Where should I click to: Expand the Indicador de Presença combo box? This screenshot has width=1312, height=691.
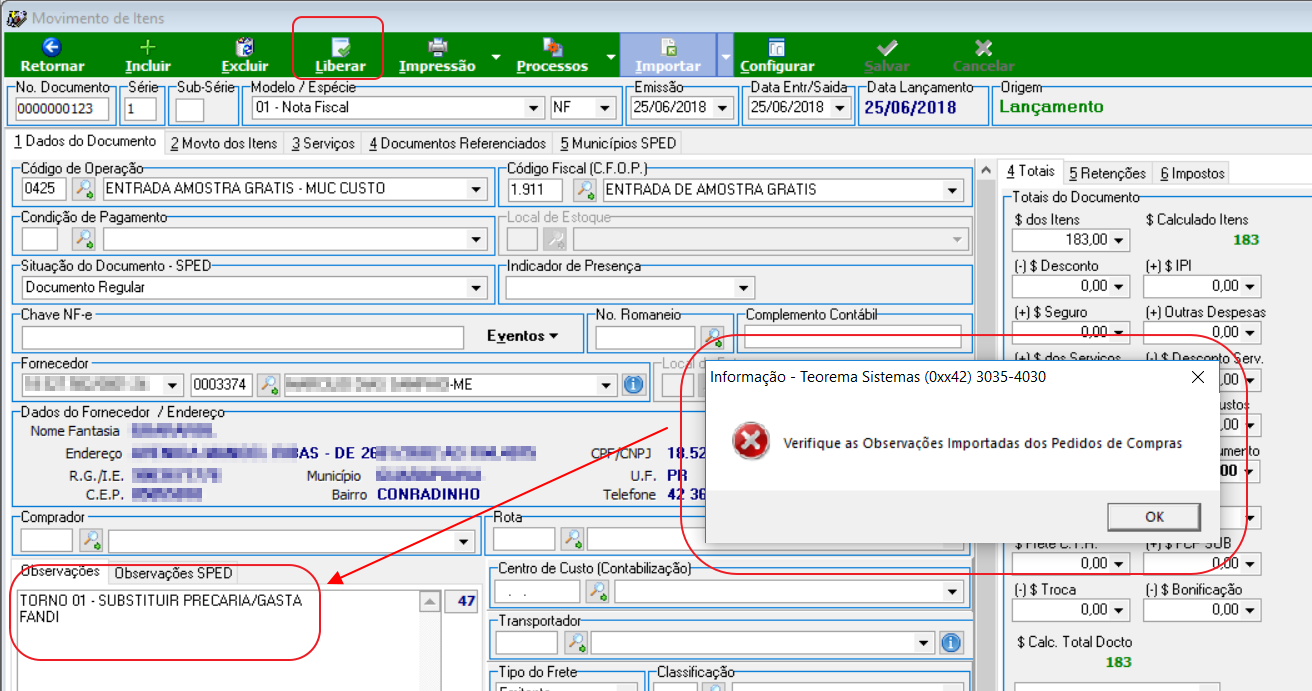743,288
